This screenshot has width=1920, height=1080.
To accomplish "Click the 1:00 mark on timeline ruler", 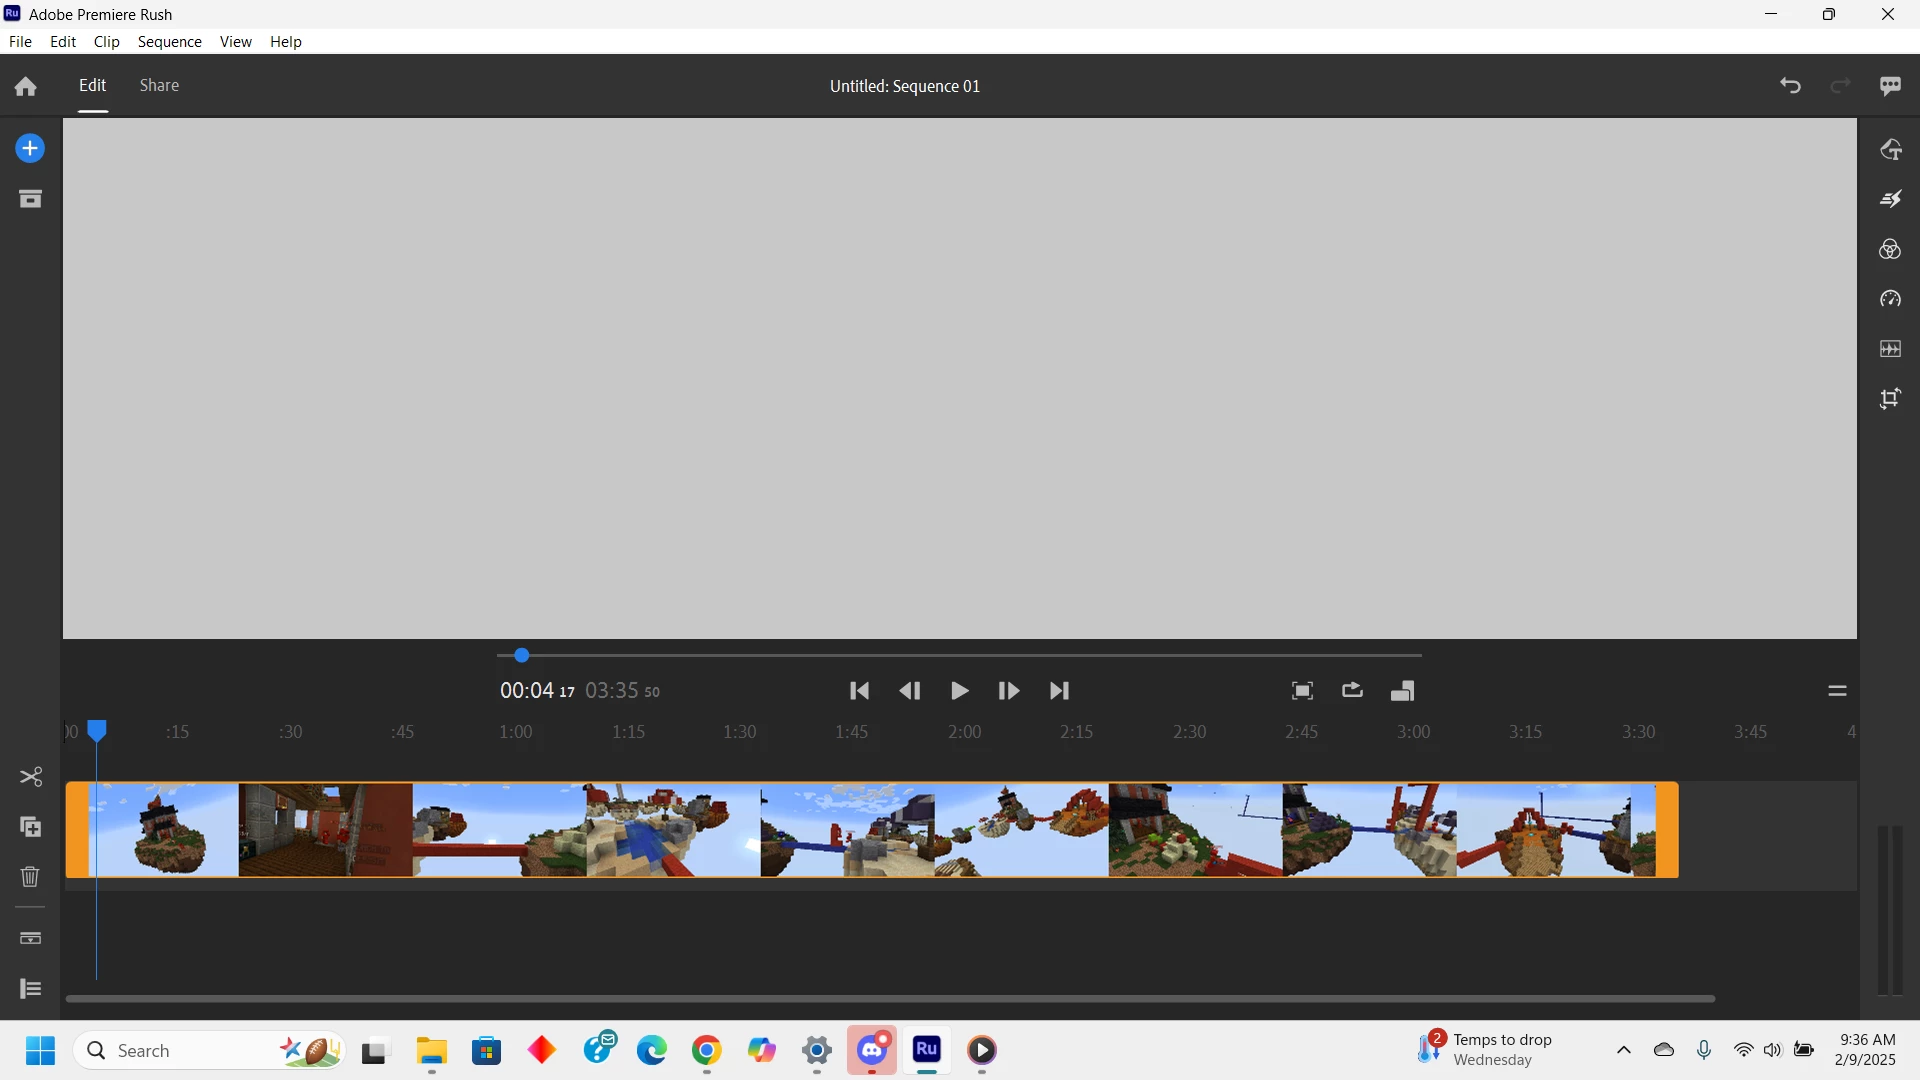I will 516,732.
